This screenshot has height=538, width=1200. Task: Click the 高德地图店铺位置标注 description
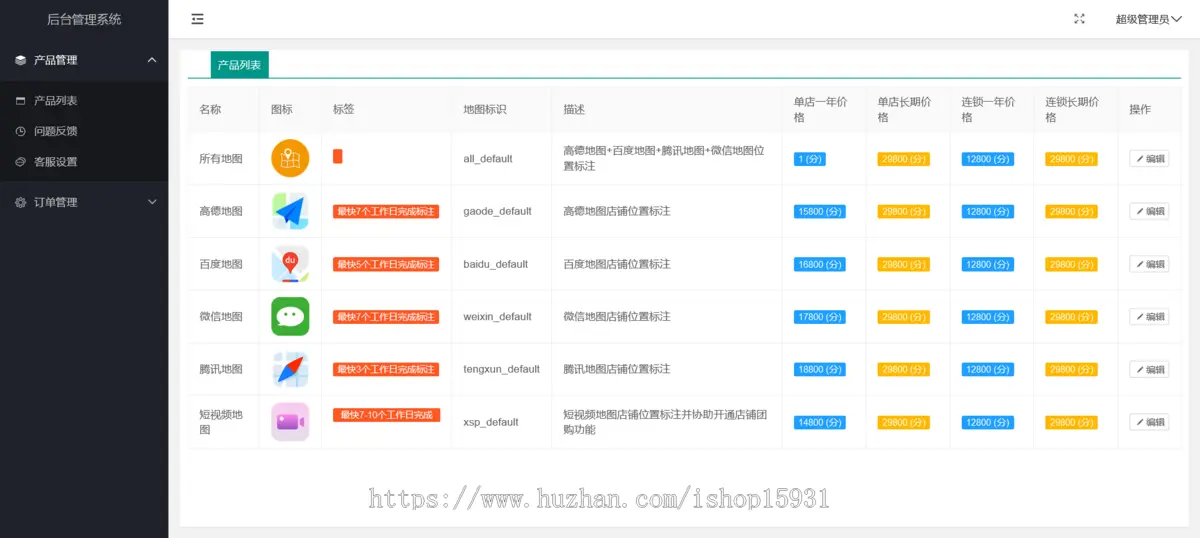click(x=616, y=211)
